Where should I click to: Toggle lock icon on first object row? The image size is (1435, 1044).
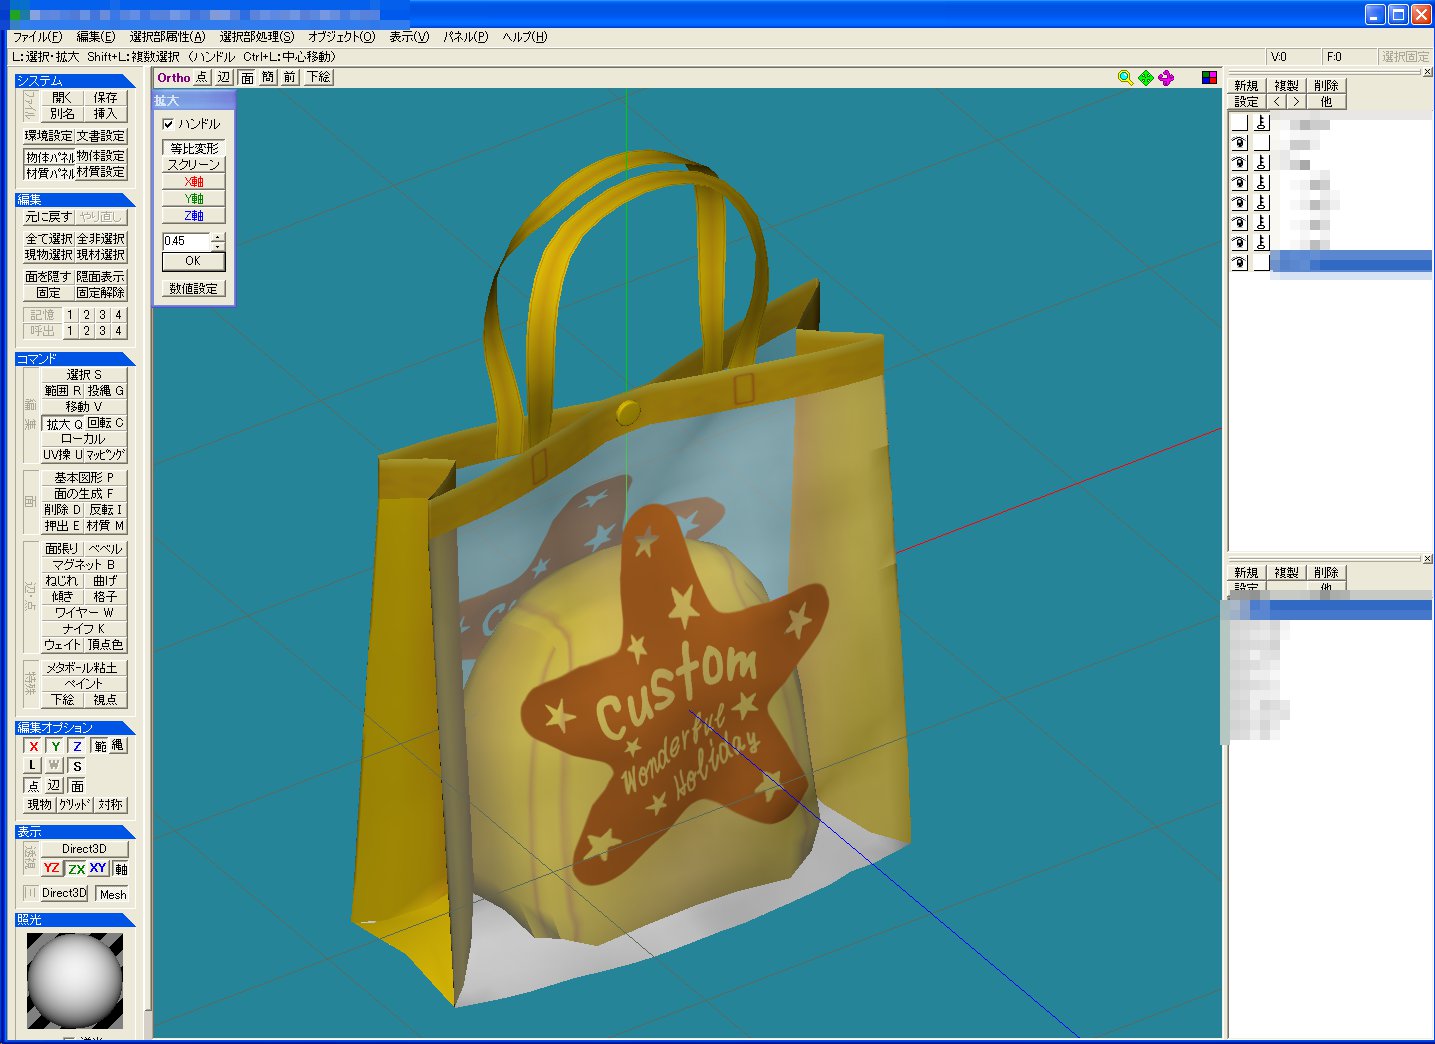(1261, 123)
